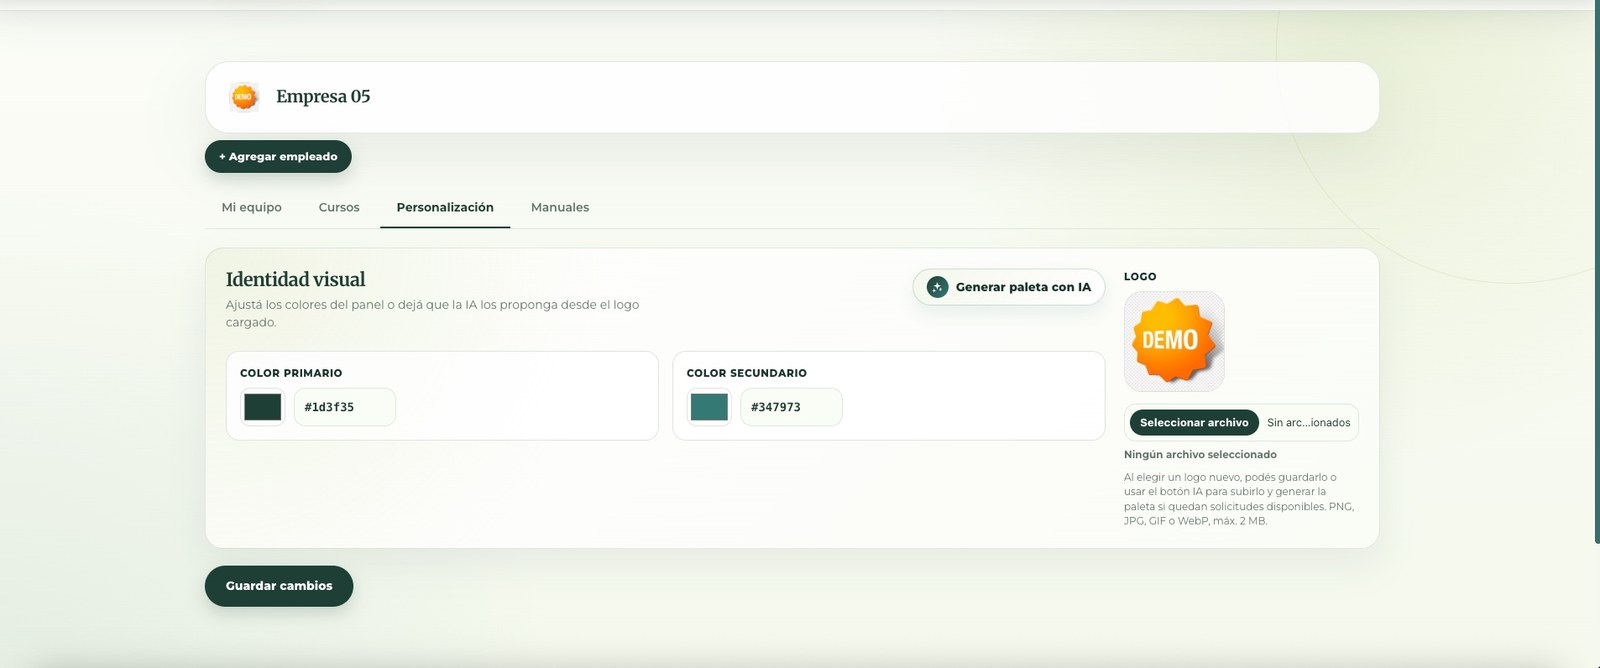Click the Empresa 05 company name
The width and height of the screenshot is (1600, 668).
click(323, 97)
